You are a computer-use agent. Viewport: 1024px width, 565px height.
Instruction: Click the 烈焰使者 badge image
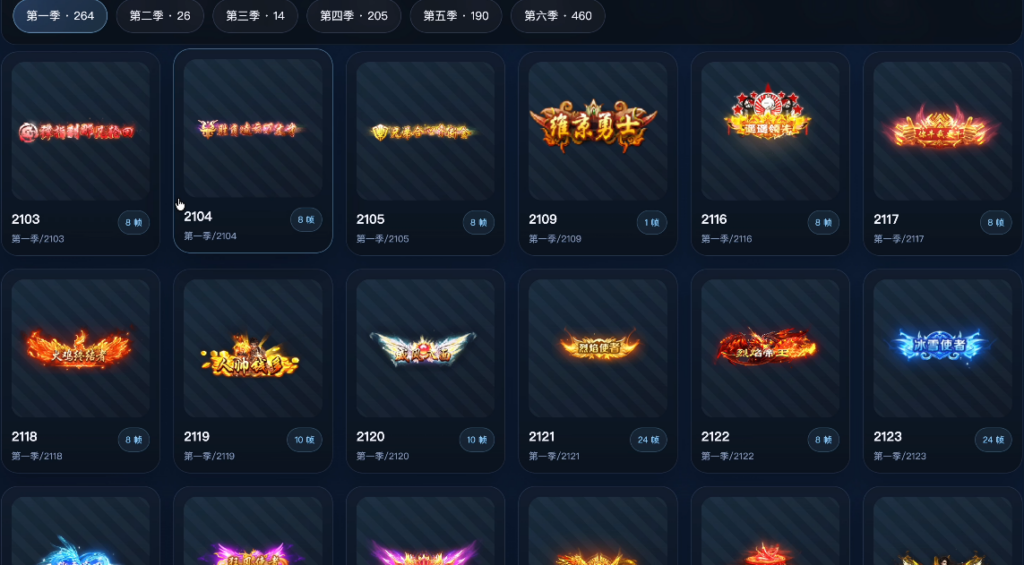click(598, 348)
